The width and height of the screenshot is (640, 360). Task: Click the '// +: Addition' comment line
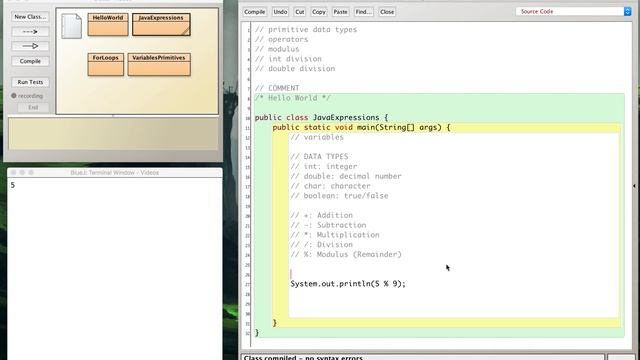coord(321,216)
